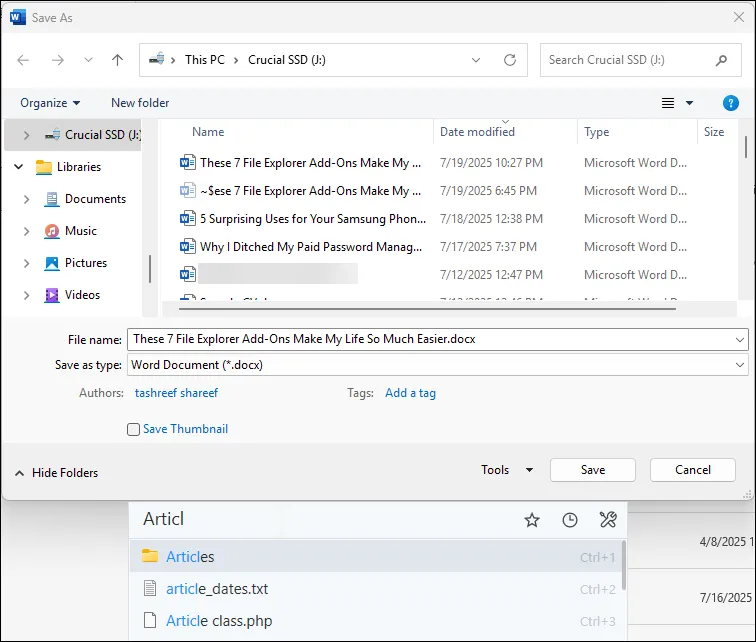Refresh the Crucial SSD folder view
This screenshot has width=756, height=642.
point(510,60)
